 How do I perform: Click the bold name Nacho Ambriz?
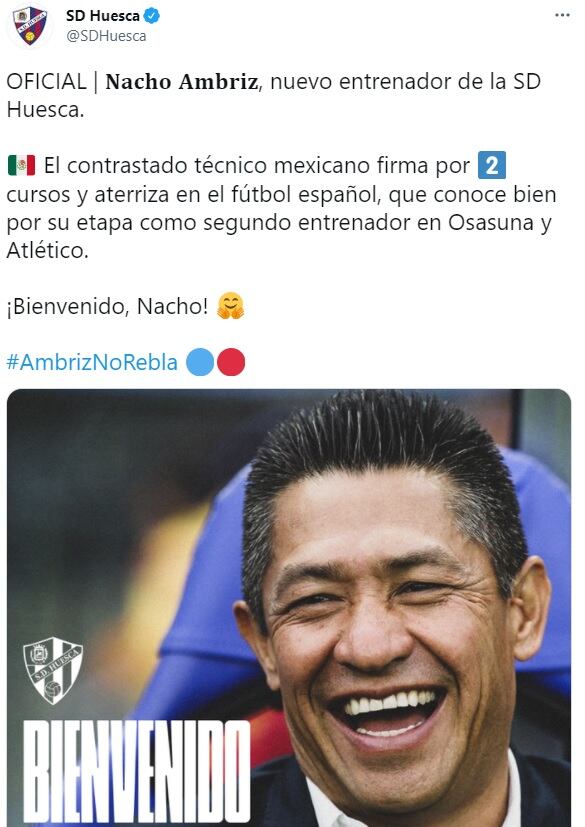click(181, 82)
